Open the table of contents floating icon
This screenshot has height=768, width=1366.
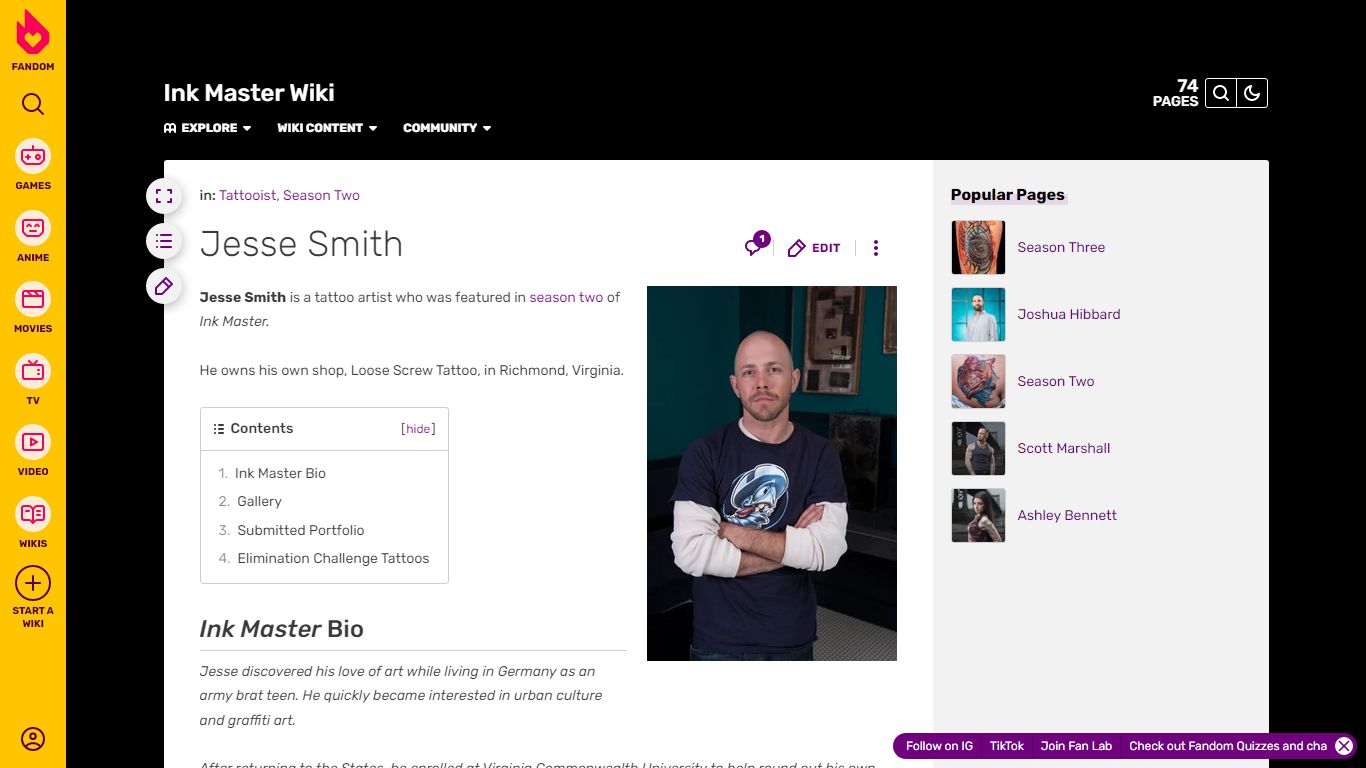click(x=164, y=241)
